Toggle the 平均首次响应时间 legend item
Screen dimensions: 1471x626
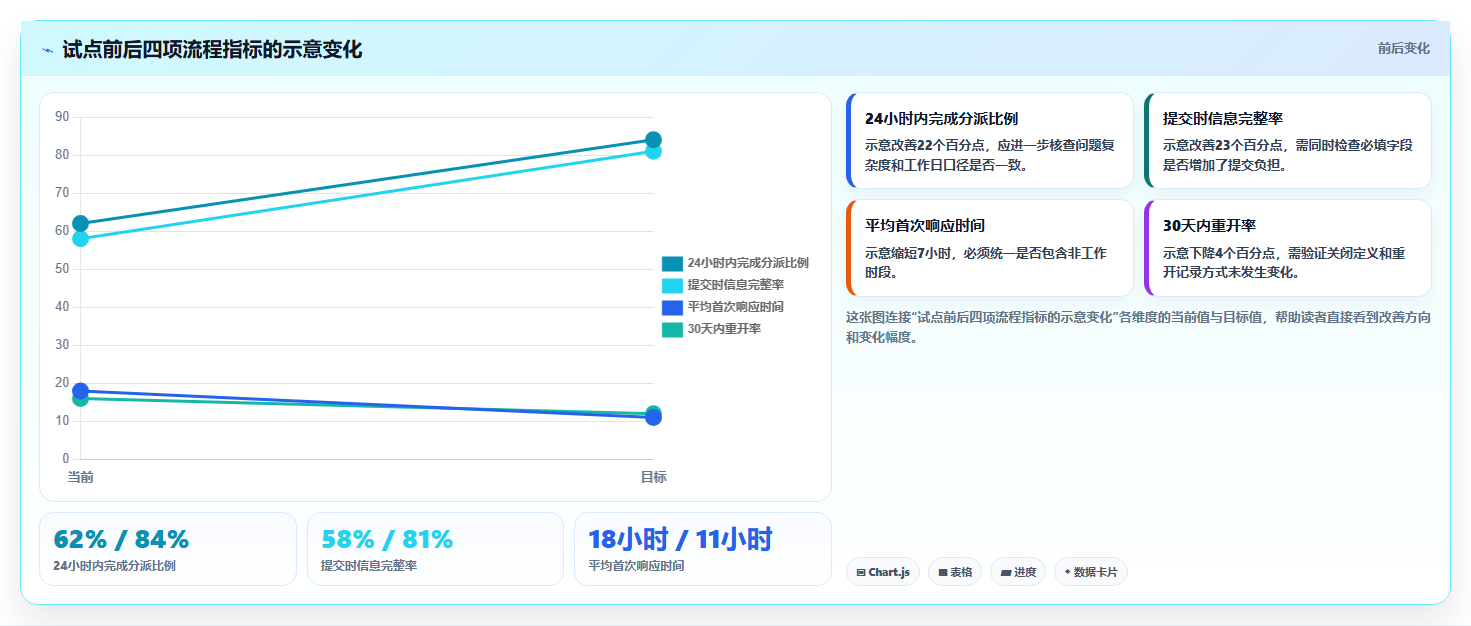point(723,307)
